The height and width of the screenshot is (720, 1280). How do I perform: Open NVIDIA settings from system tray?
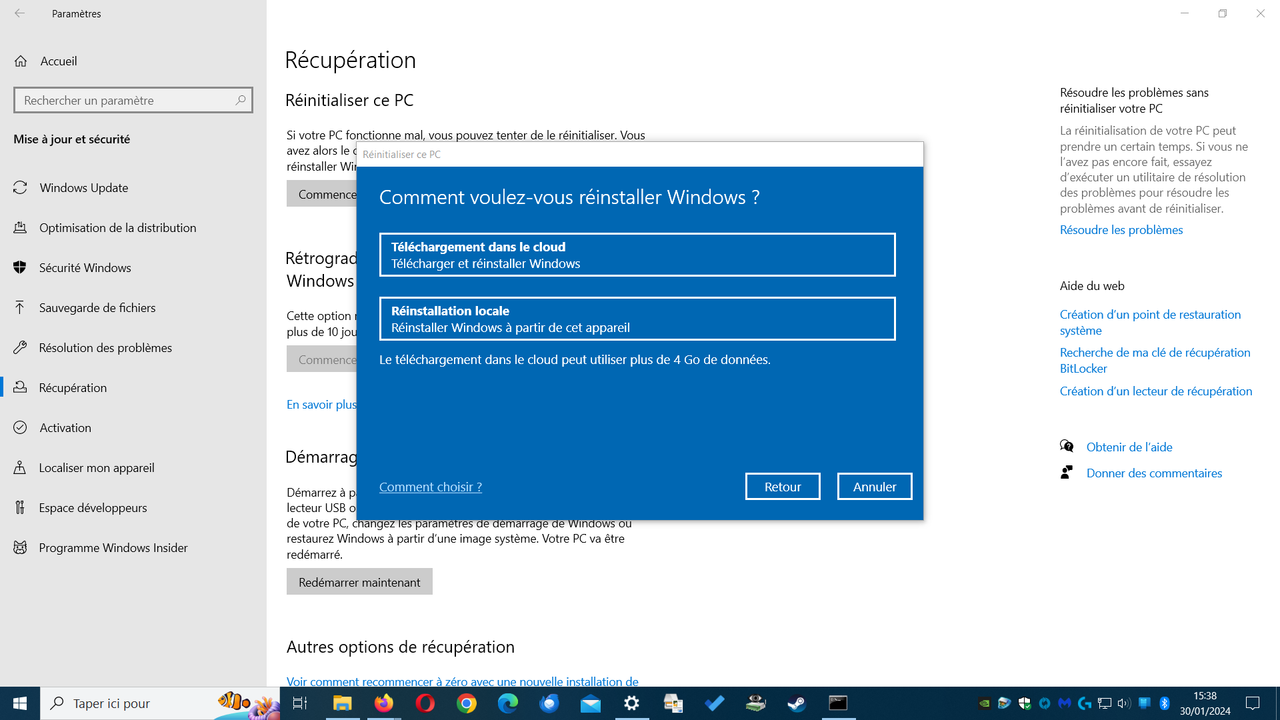pyautogui.click(x=985, y=703)
